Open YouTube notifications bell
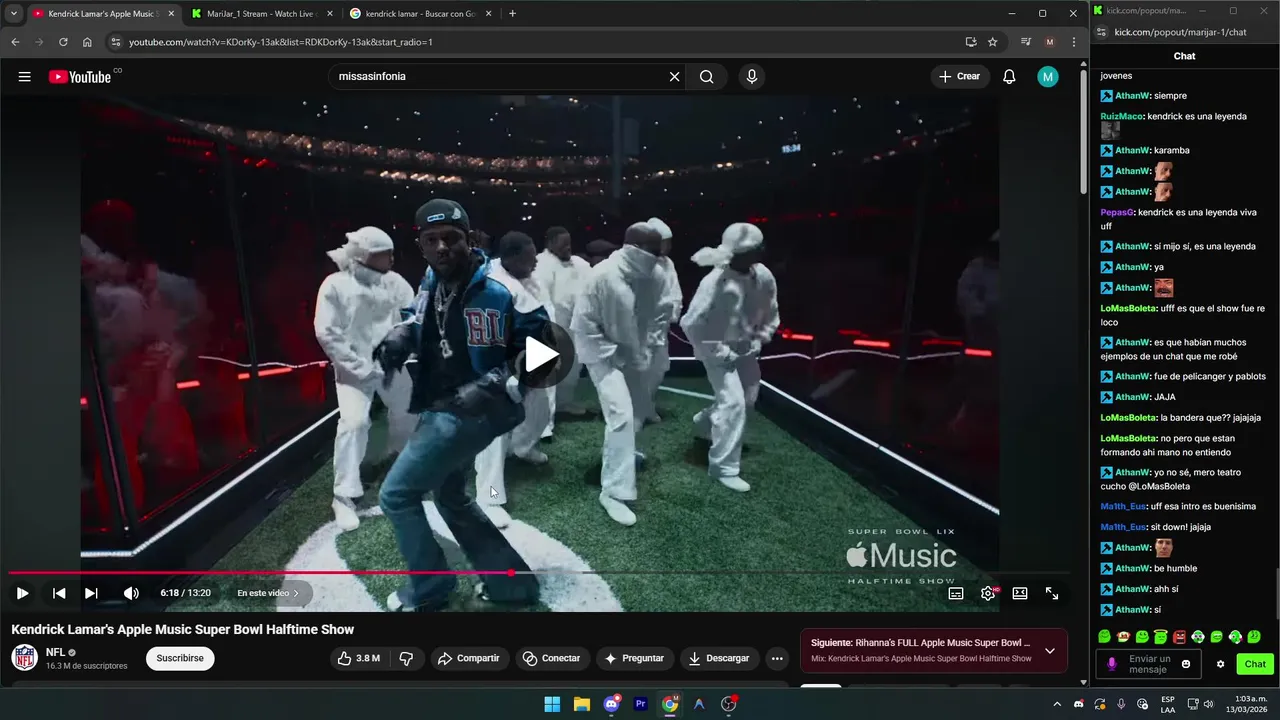This screenshot has height=720, width=1280. [x=1009, y=77]
